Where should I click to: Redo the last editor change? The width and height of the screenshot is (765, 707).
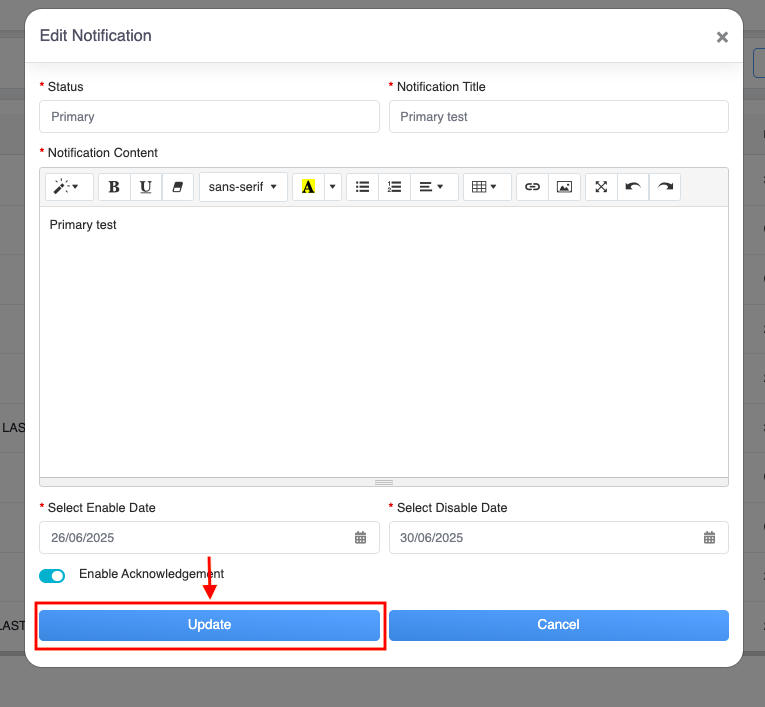coord(665,187)
